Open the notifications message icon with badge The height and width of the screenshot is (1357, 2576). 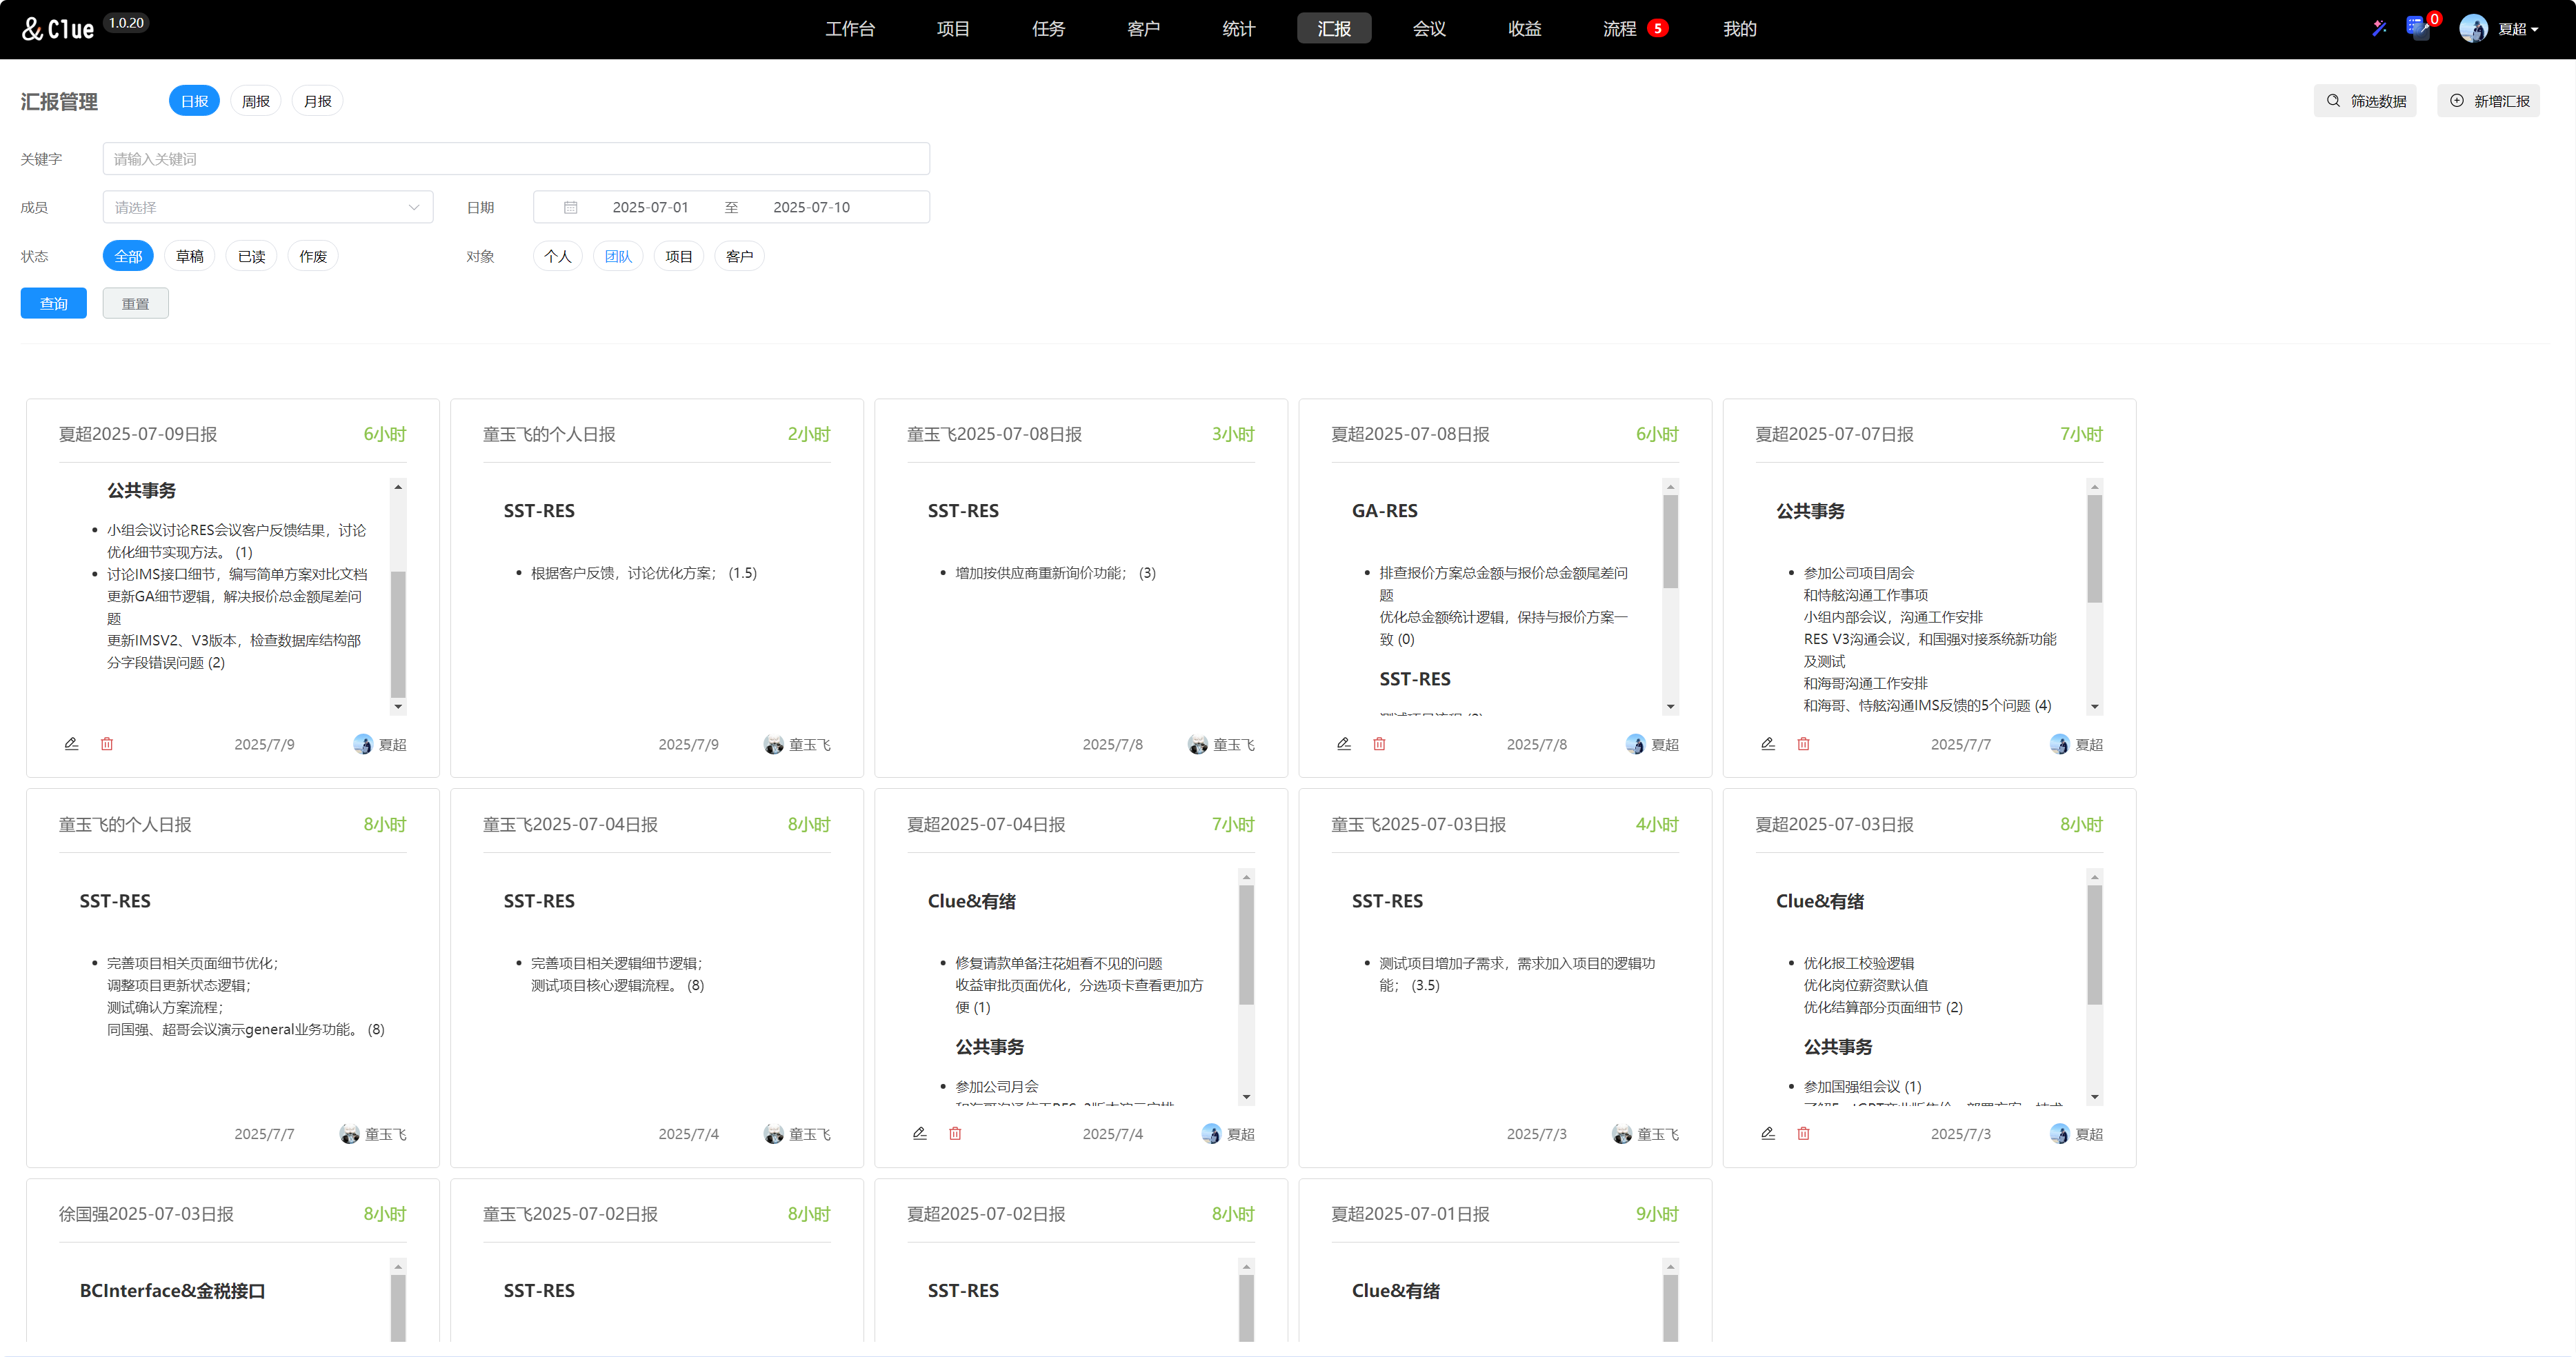tap(2418, 28)
